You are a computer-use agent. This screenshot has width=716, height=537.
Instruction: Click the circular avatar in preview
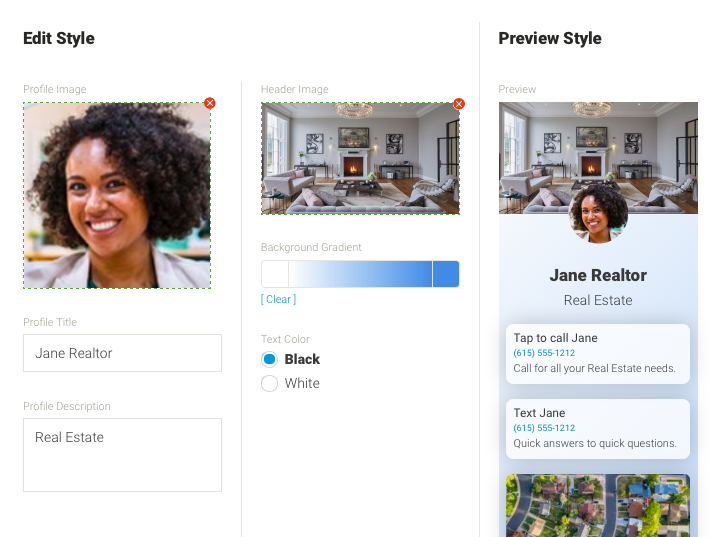(x=598, y=214)
